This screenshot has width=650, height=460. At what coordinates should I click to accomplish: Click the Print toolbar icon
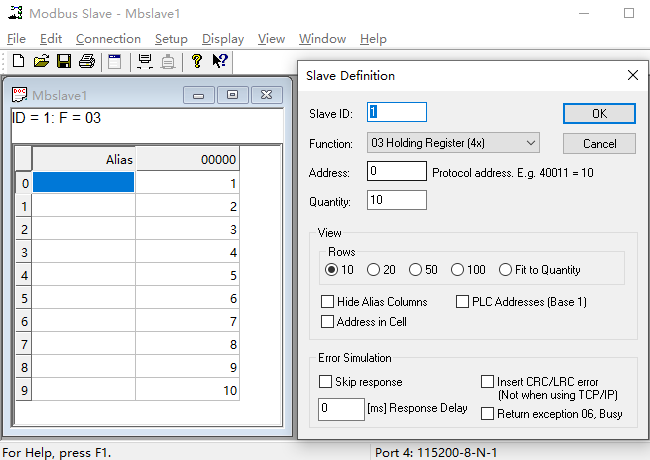point(87,61)
